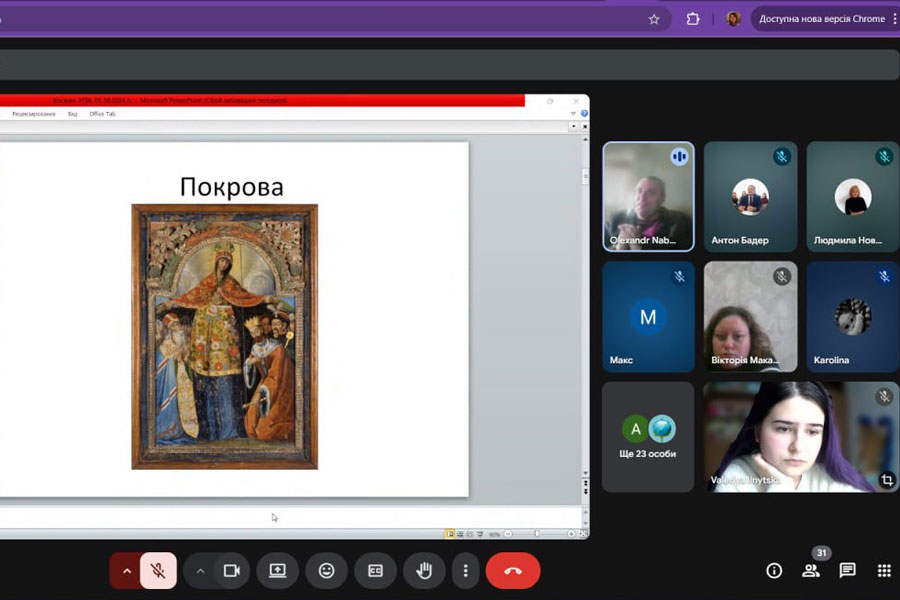The width and height of the screenshot is (900, 600).
Task: Turn on closed captions
Action: click(375, 570)
